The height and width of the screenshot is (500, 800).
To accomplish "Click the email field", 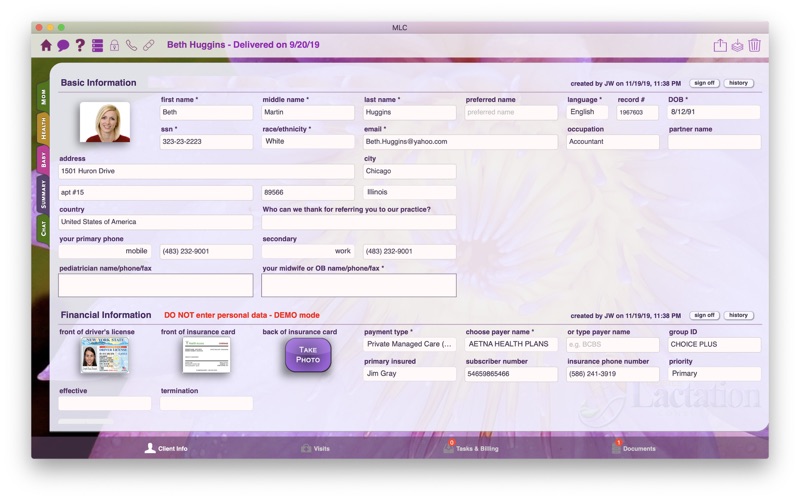I will click(461, 142).
